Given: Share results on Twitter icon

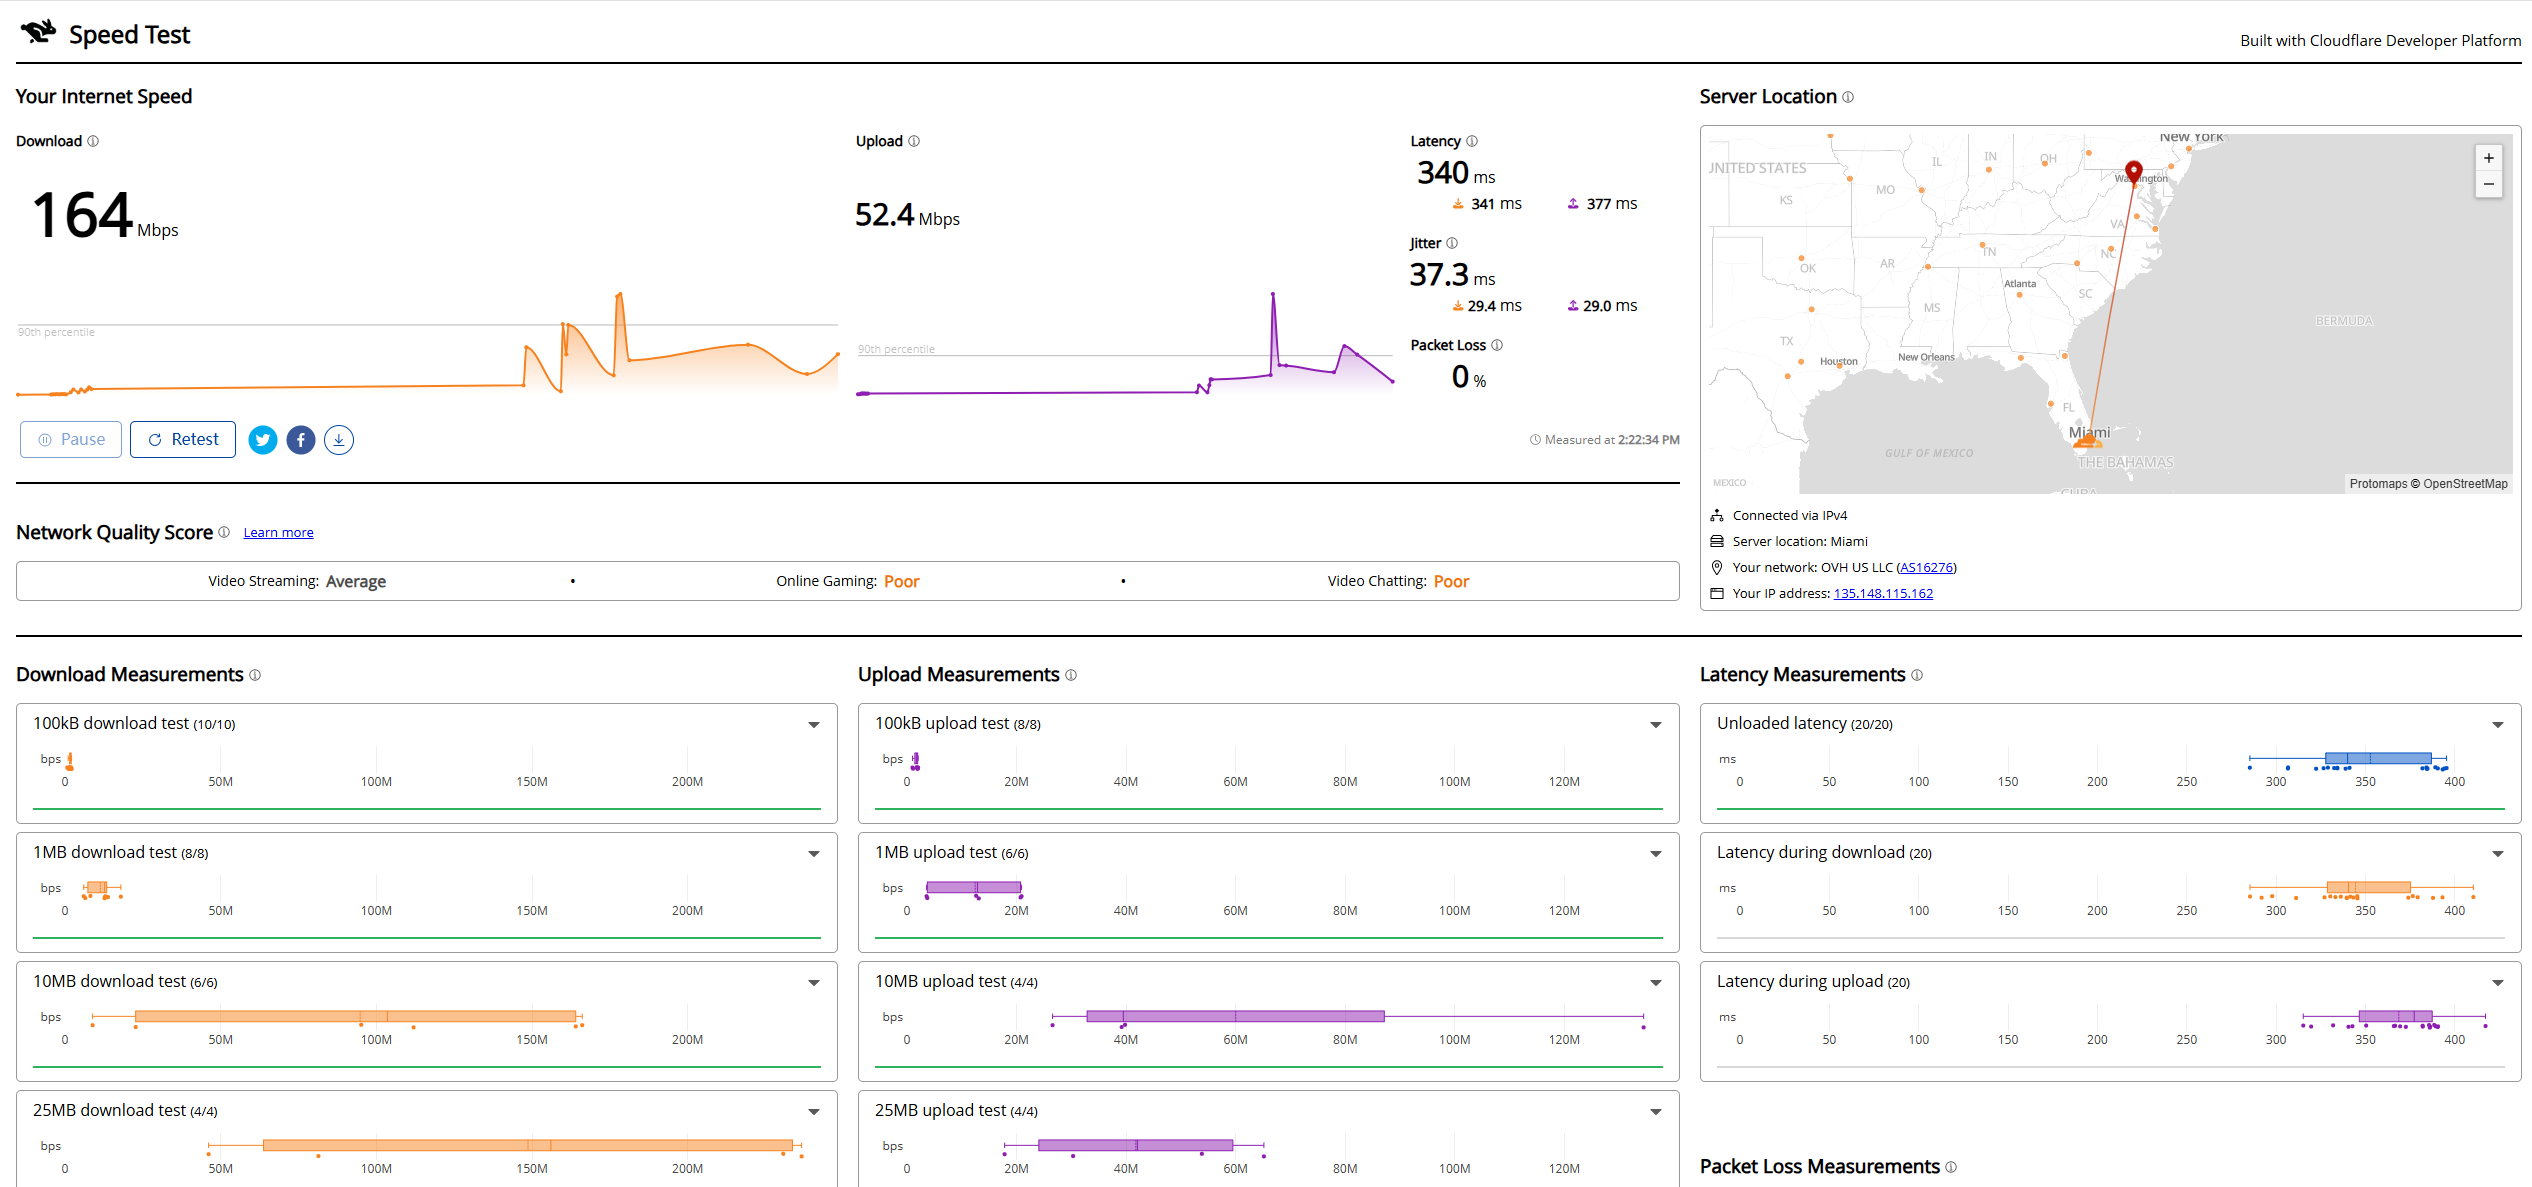Looking at the screenshot, I should (263, 440).
